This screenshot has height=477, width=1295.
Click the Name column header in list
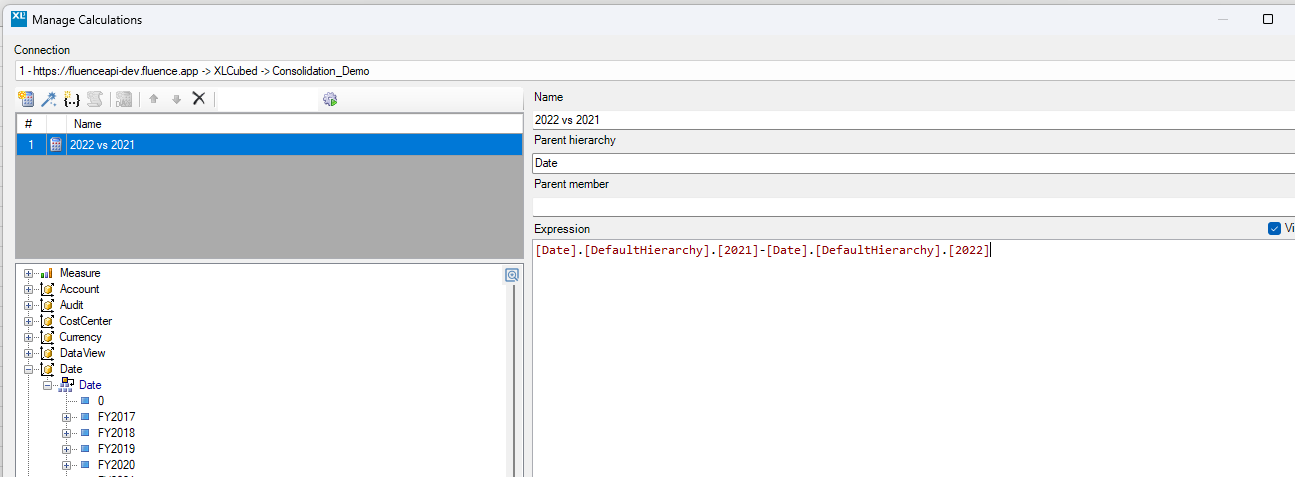295,124
